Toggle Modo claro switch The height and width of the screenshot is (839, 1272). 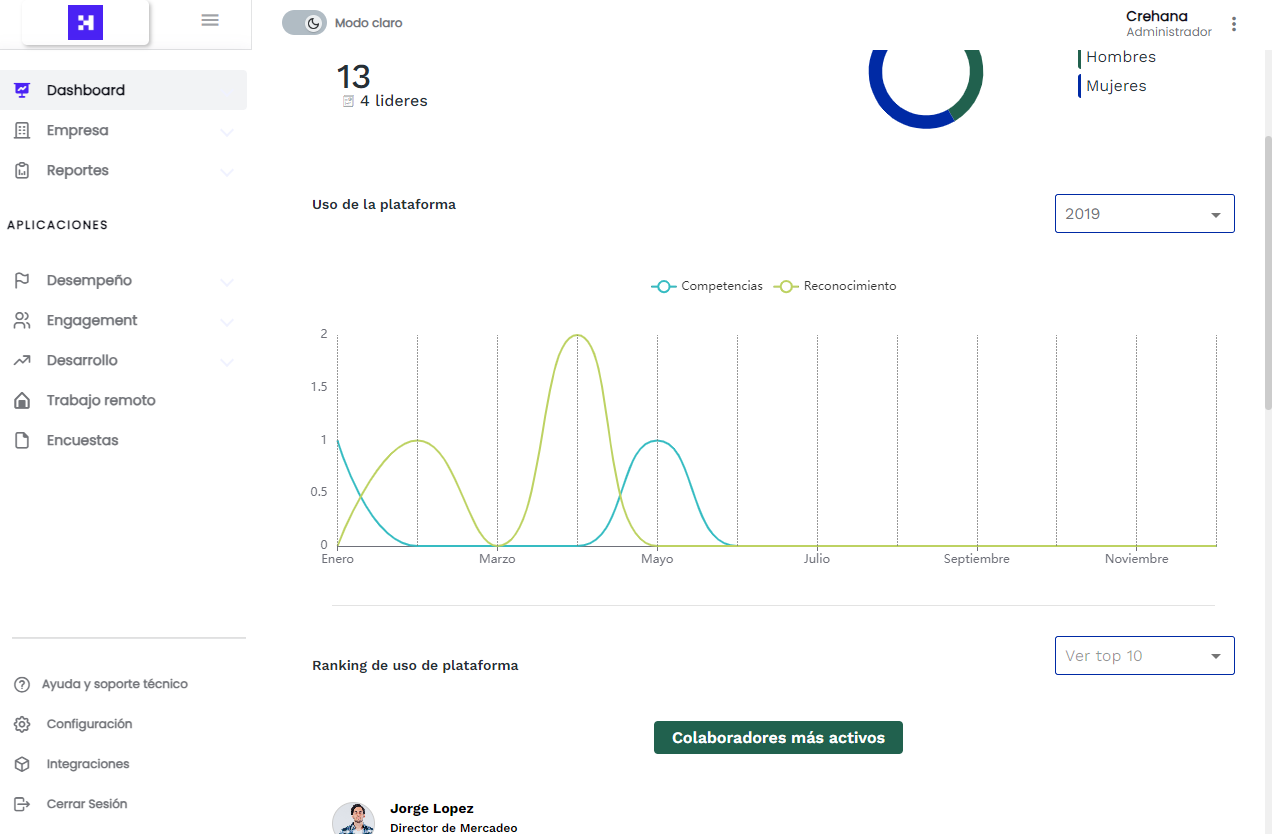pyautogui.click(x=304, y=21)
